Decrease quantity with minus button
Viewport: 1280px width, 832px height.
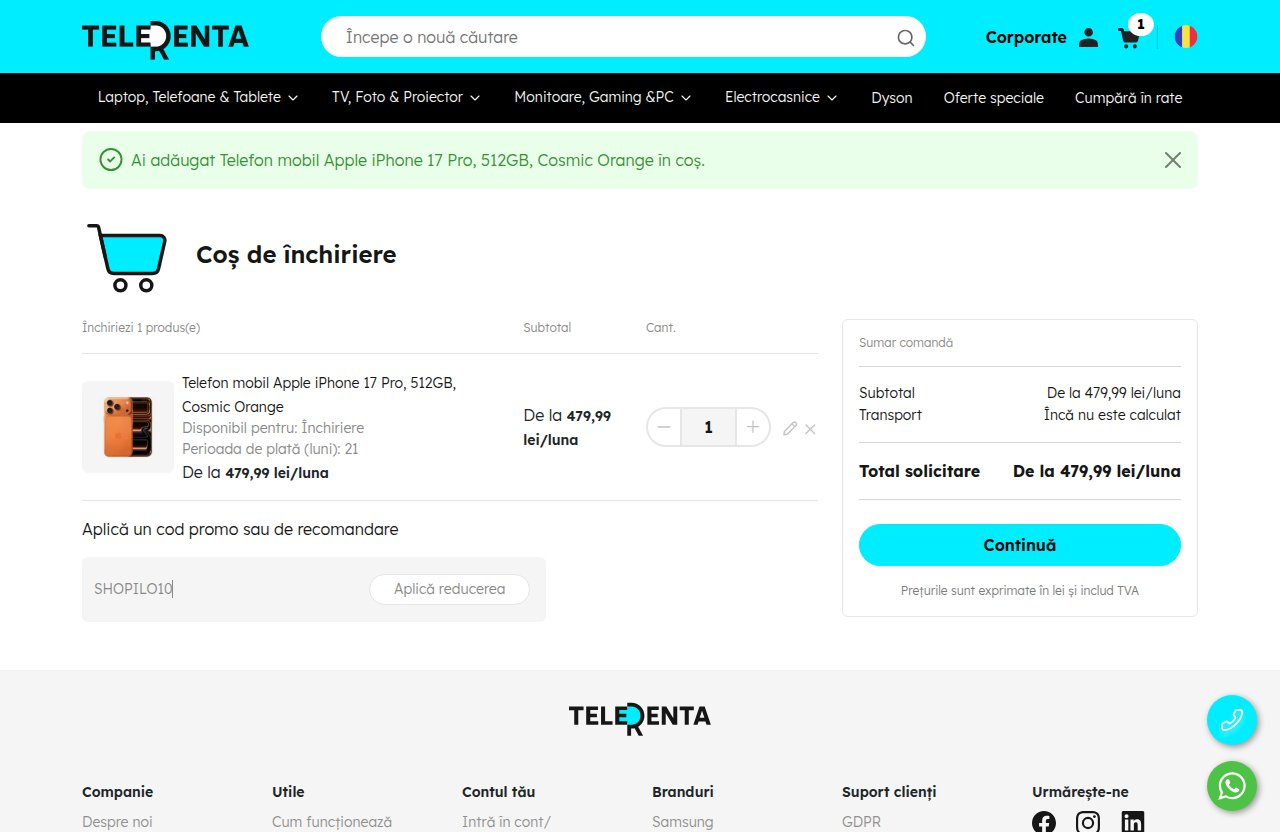664,427
